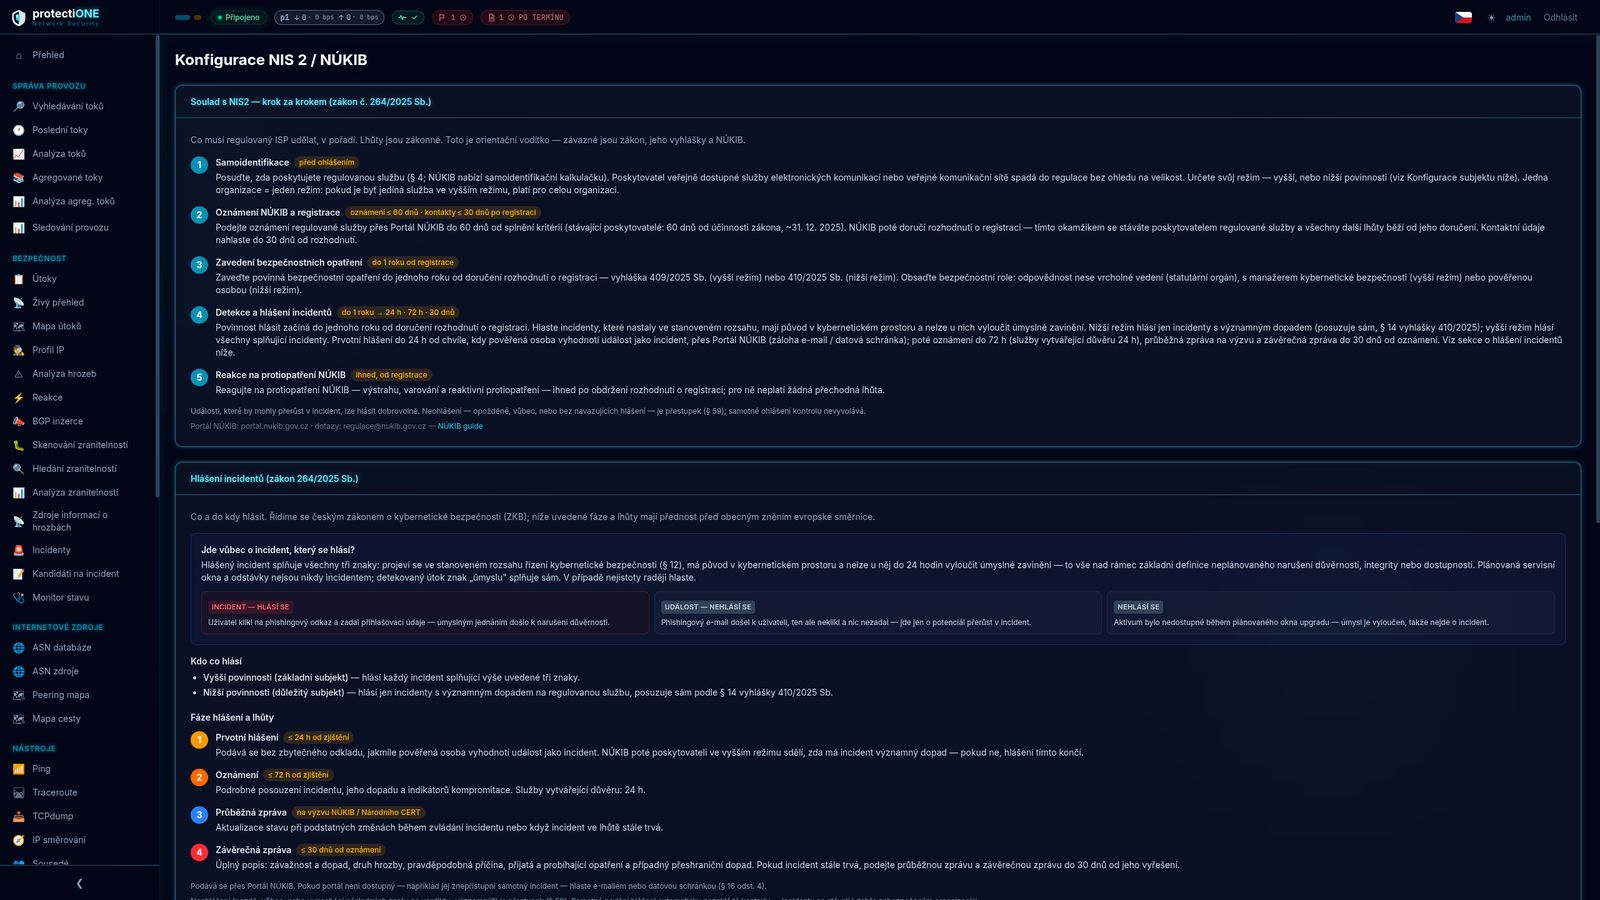
Task: Click the Odhlásit logout link
Action: 1560,18
